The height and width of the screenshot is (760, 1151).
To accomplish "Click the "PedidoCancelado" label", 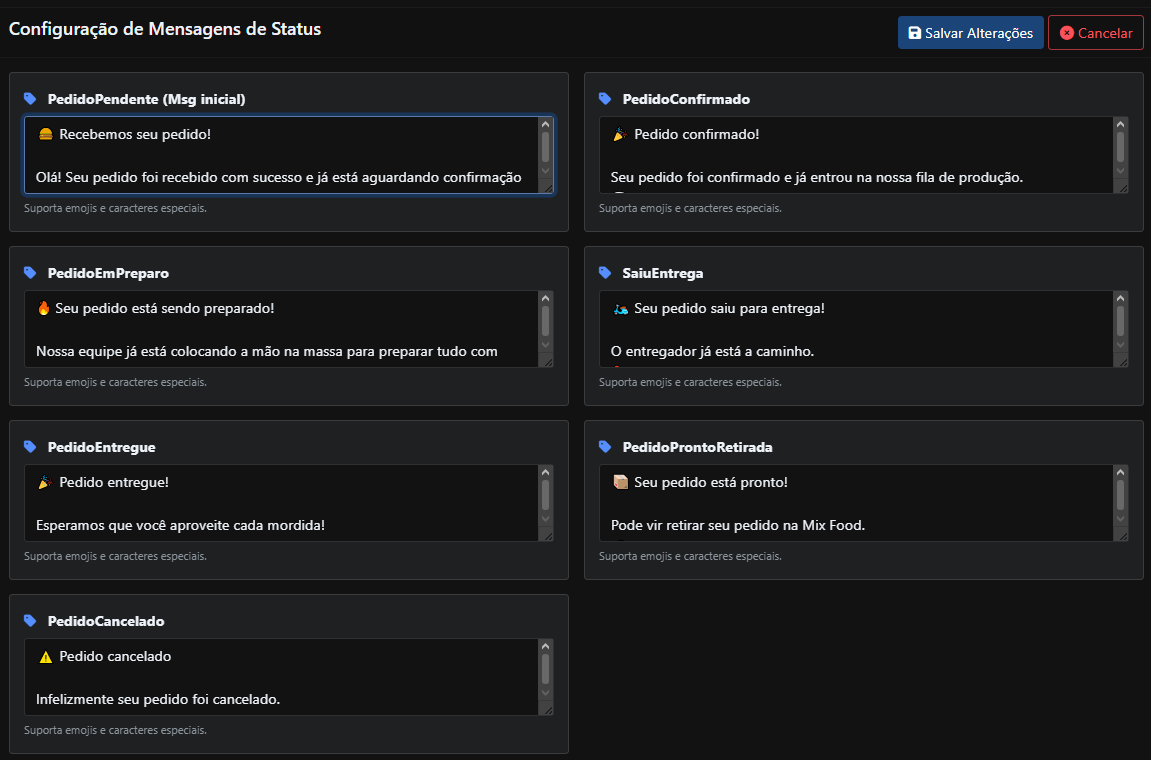I will point(106,621).
